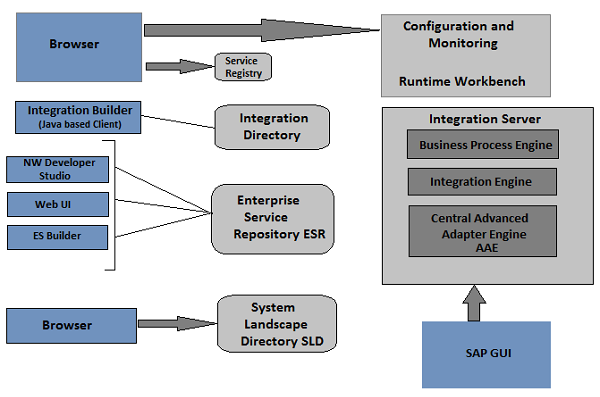This screenshot has height=397, width=600.
Task: Select the Service Registry box
Action: pos(243,67)
